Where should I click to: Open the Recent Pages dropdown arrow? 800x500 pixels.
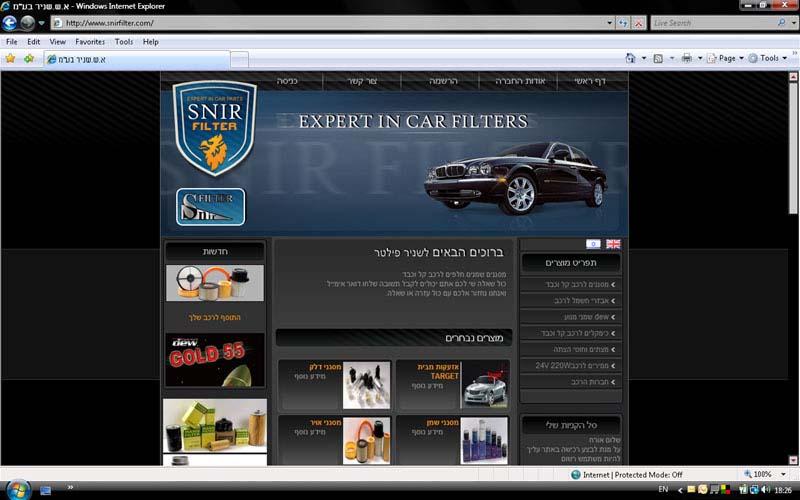click(x=41, y=23)
